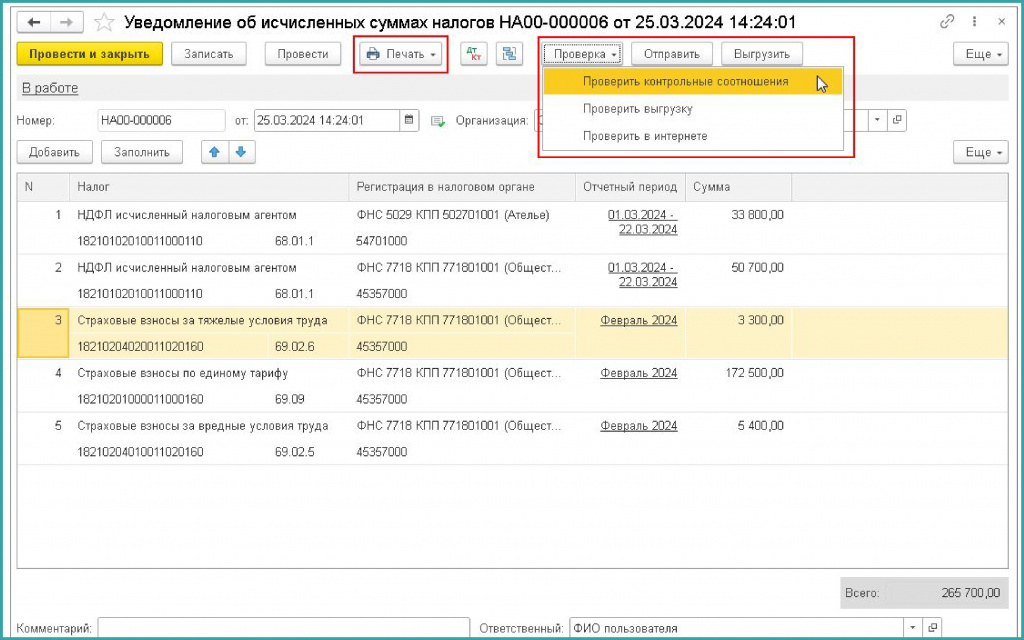Copy link to document icon
The image size is (1024, 640).
click(x=947, y=22)
